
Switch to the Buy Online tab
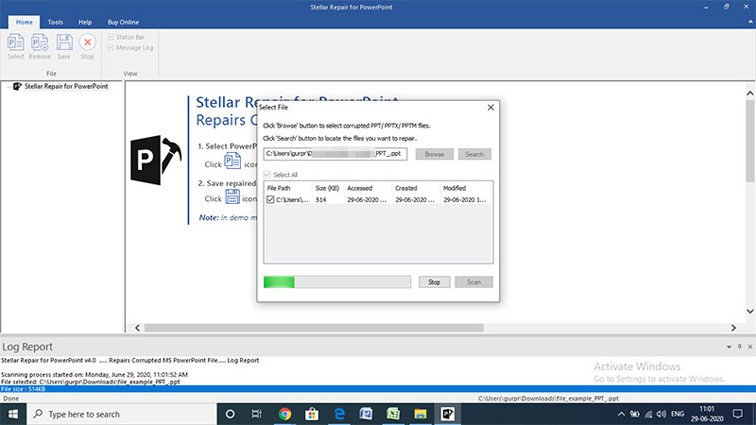pyautogui.click(x=123, y=21)
